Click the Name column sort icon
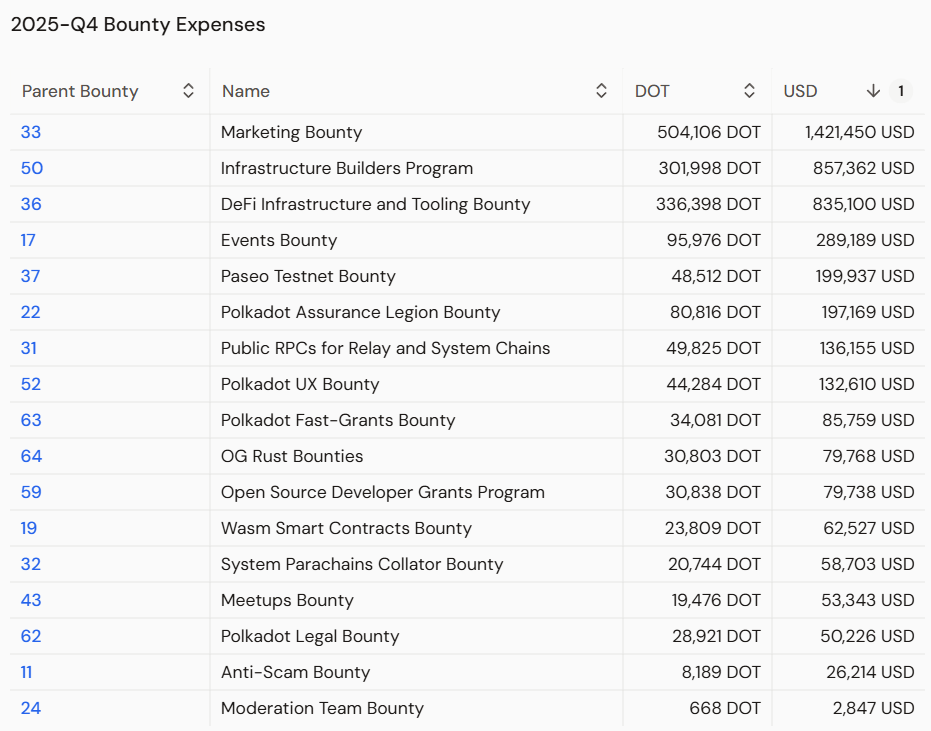Screen dimensions: 931x731 (601, 91)
